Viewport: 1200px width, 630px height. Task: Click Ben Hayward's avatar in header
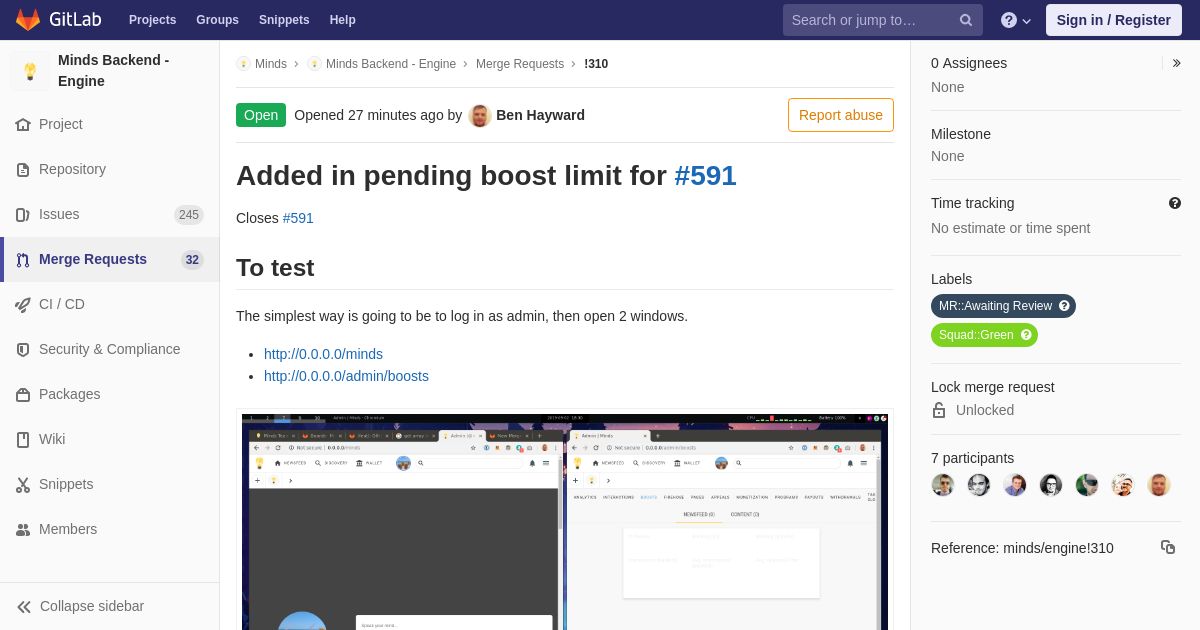(x=480, y=115)
